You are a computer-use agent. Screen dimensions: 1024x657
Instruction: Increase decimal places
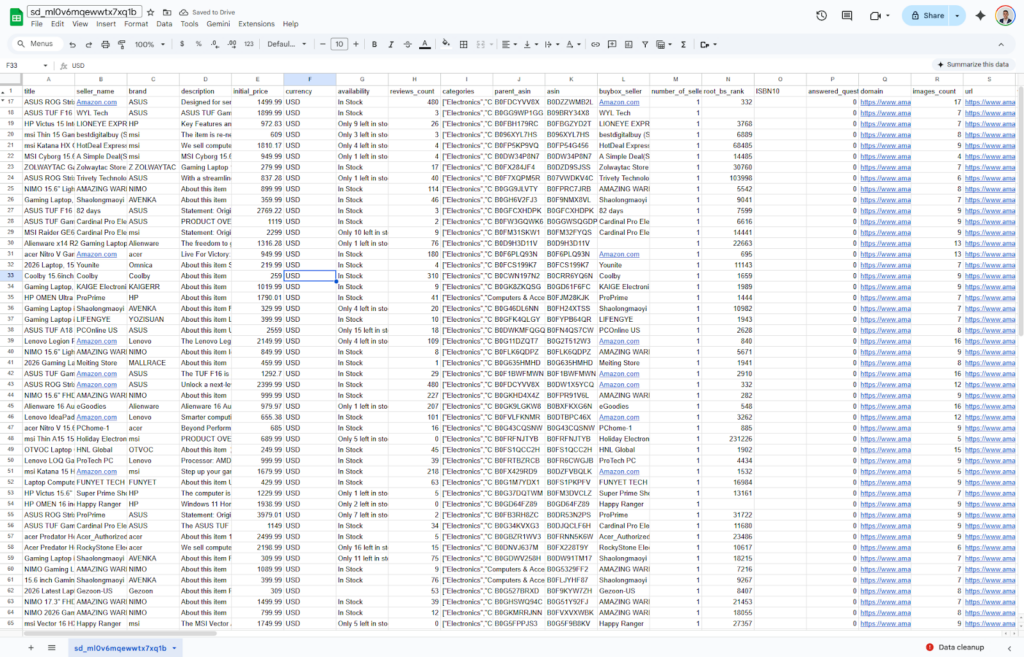(x=232, y=44)
